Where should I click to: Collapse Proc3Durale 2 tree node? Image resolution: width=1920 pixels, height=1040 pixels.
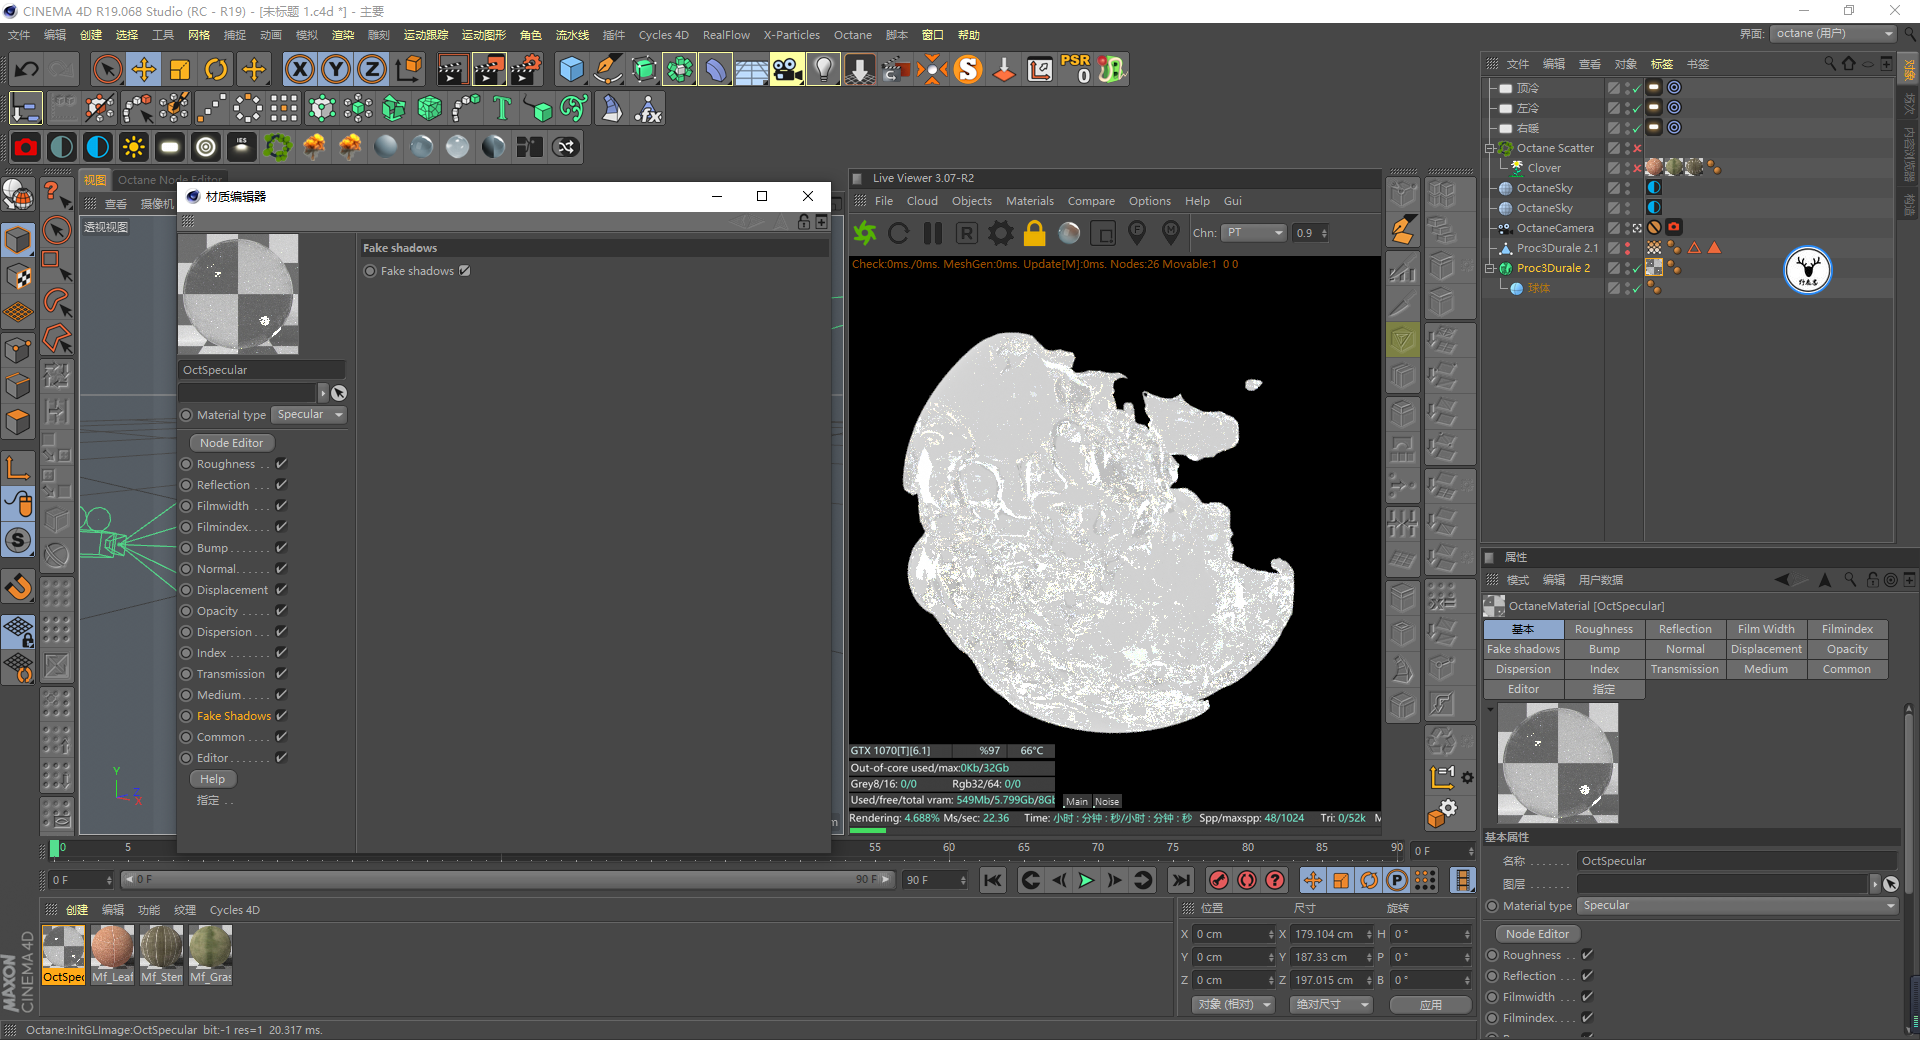click(1490, 268)
